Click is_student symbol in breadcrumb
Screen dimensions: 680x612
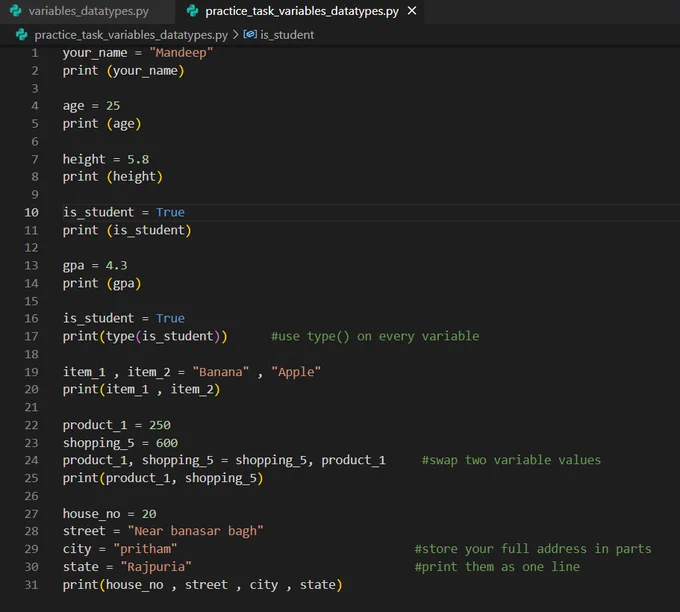pos(287,35)
